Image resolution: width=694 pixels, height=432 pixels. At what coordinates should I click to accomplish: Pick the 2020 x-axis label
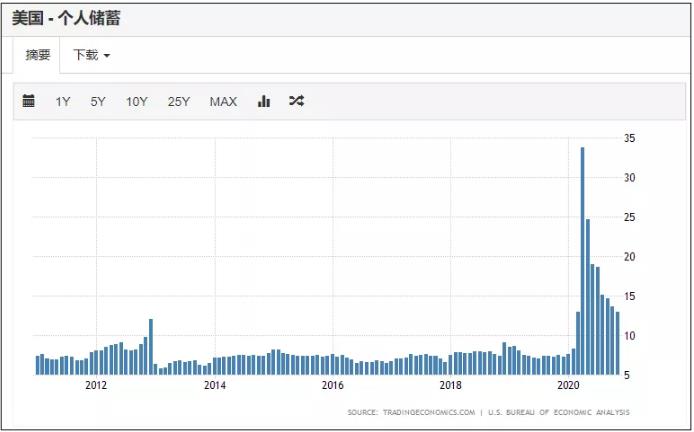click(568, 385)
